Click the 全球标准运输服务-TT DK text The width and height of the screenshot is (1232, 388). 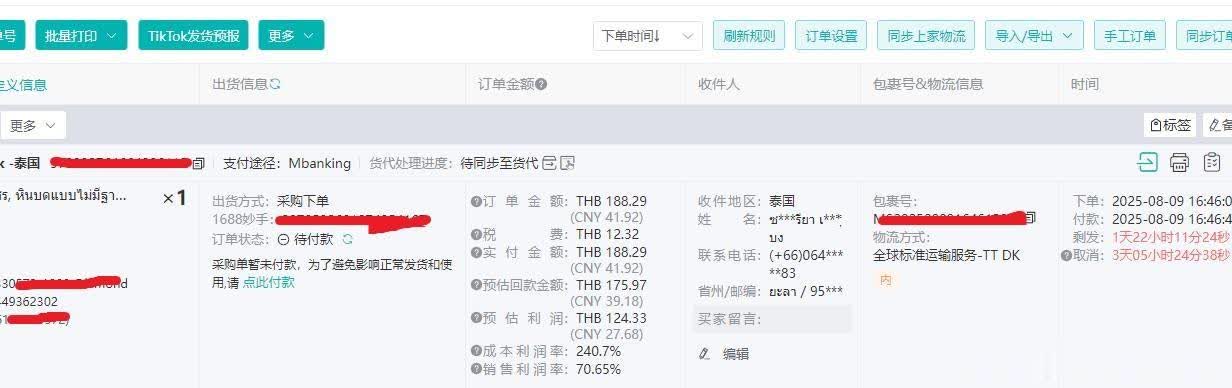click(946, 255)
